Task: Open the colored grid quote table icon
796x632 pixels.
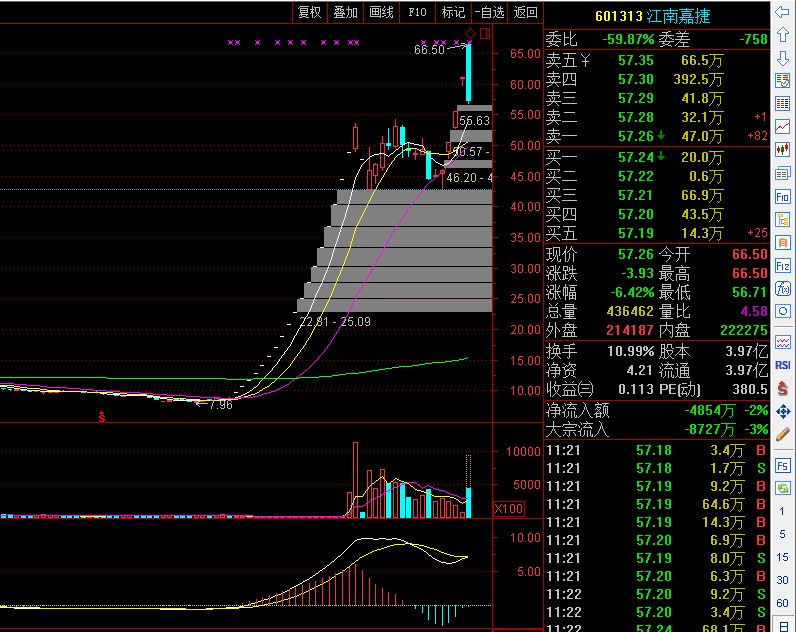Action: pyautogui.click(x=782, y=104)
